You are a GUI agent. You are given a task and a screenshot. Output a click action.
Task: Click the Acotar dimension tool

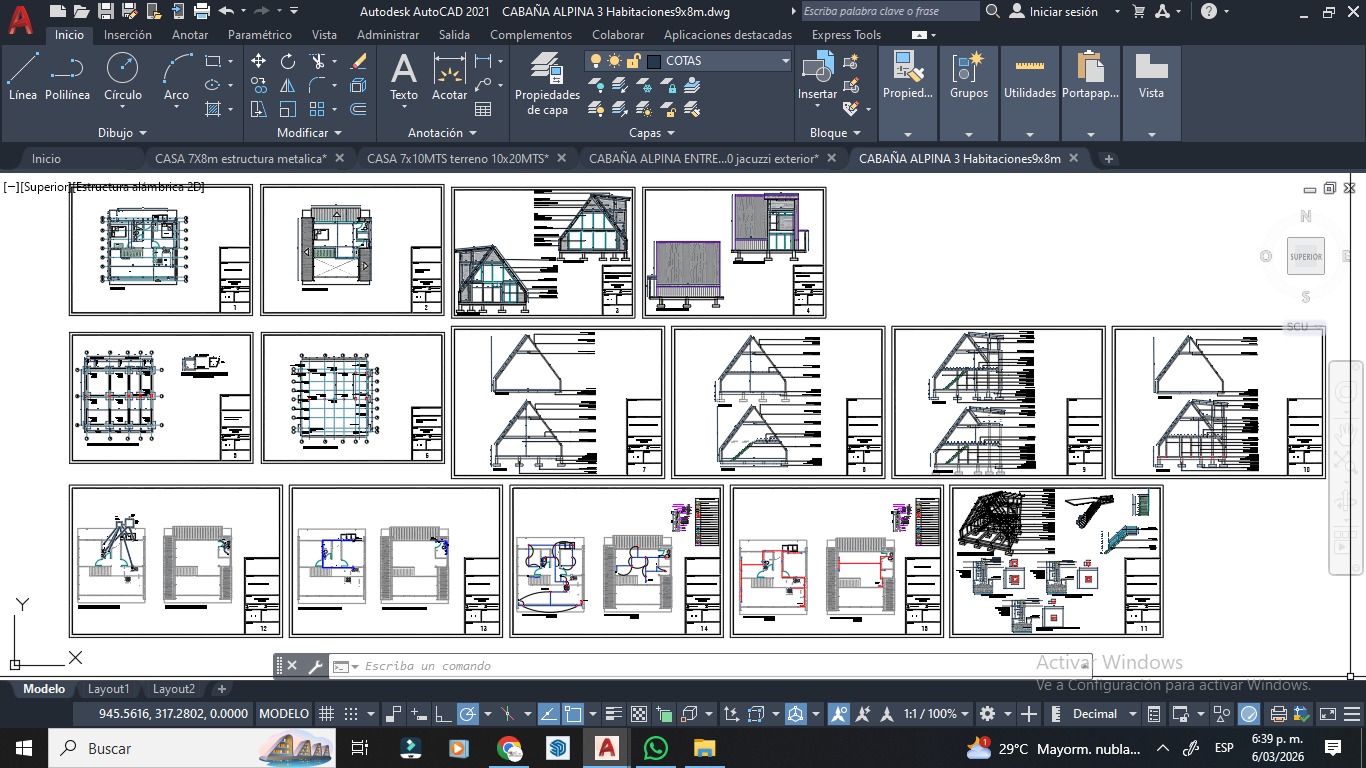(x=450, y=77)
